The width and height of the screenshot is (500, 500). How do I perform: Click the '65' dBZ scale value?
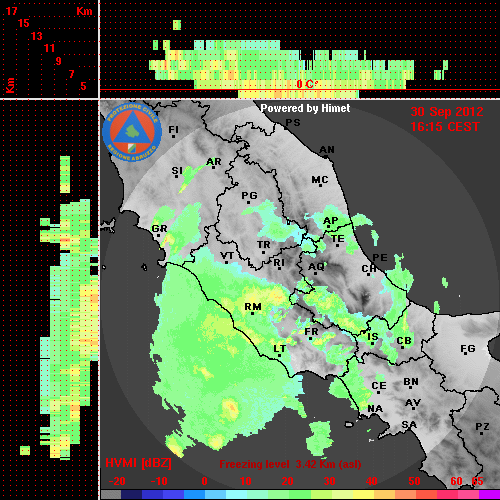pos(477,481)
